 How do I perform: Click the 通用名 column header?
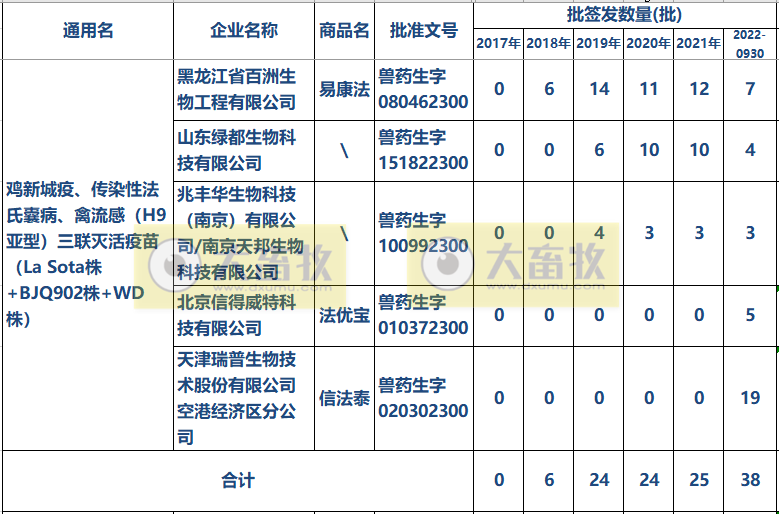(x=88, y=31)
